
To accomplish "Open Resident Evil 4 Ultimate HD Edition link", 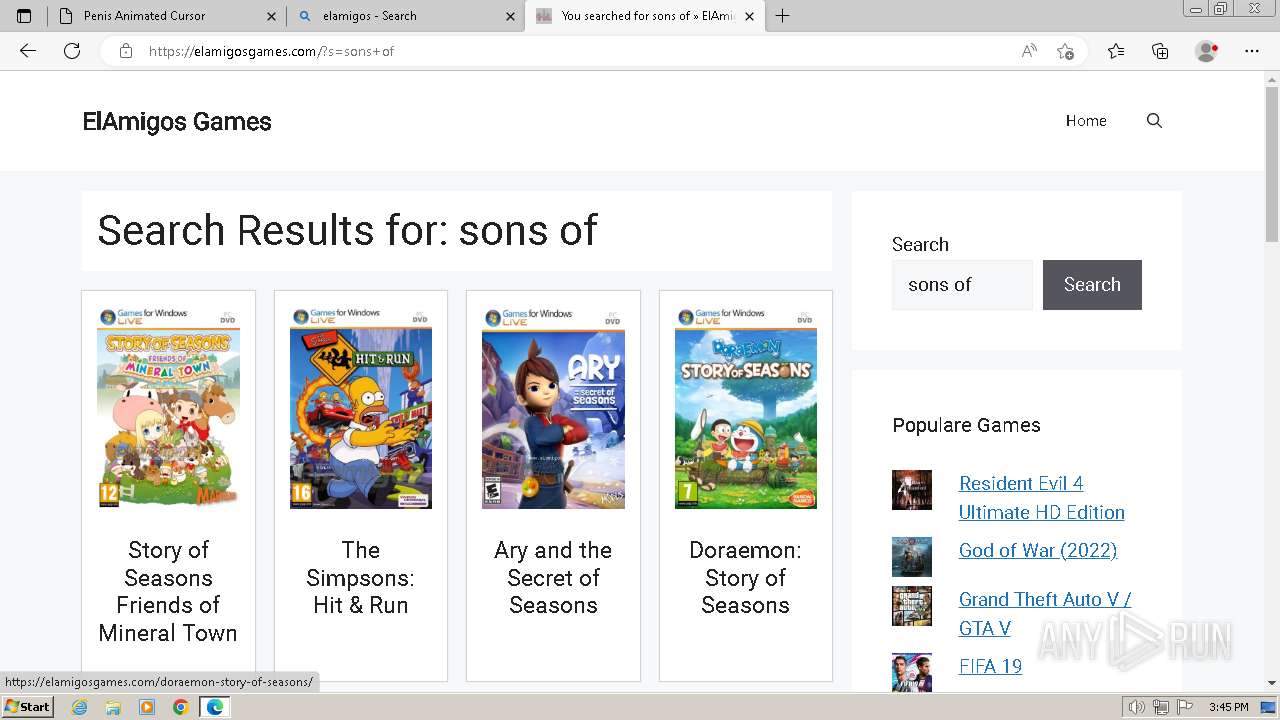I will [1042, 498].
